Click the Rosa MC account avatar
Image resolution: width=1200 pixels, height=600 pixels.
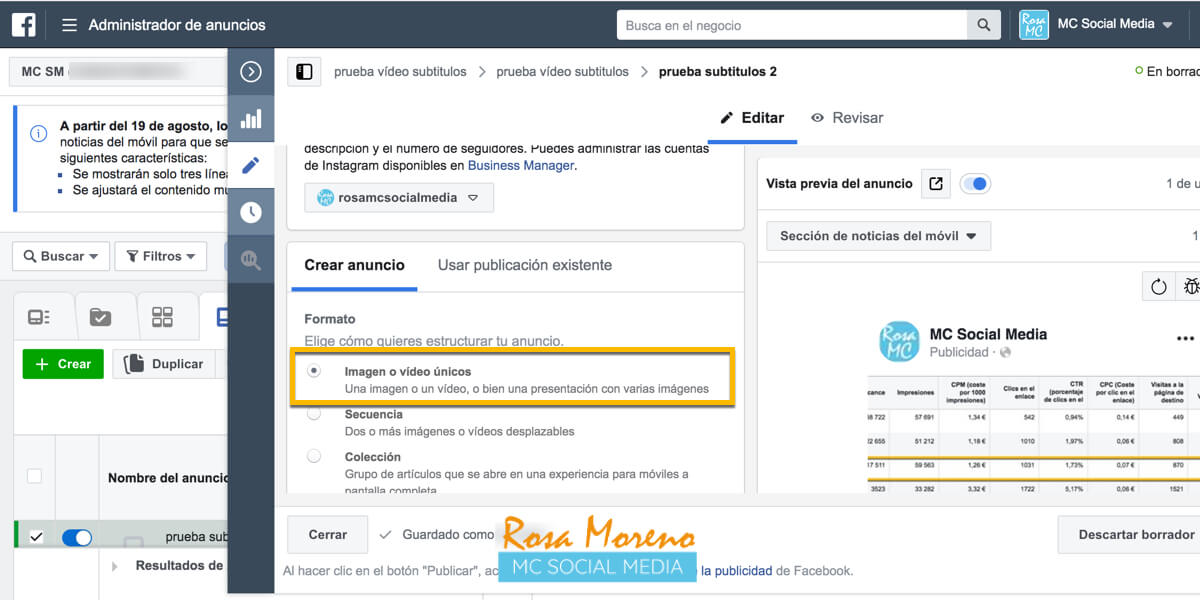(1034, 24)
